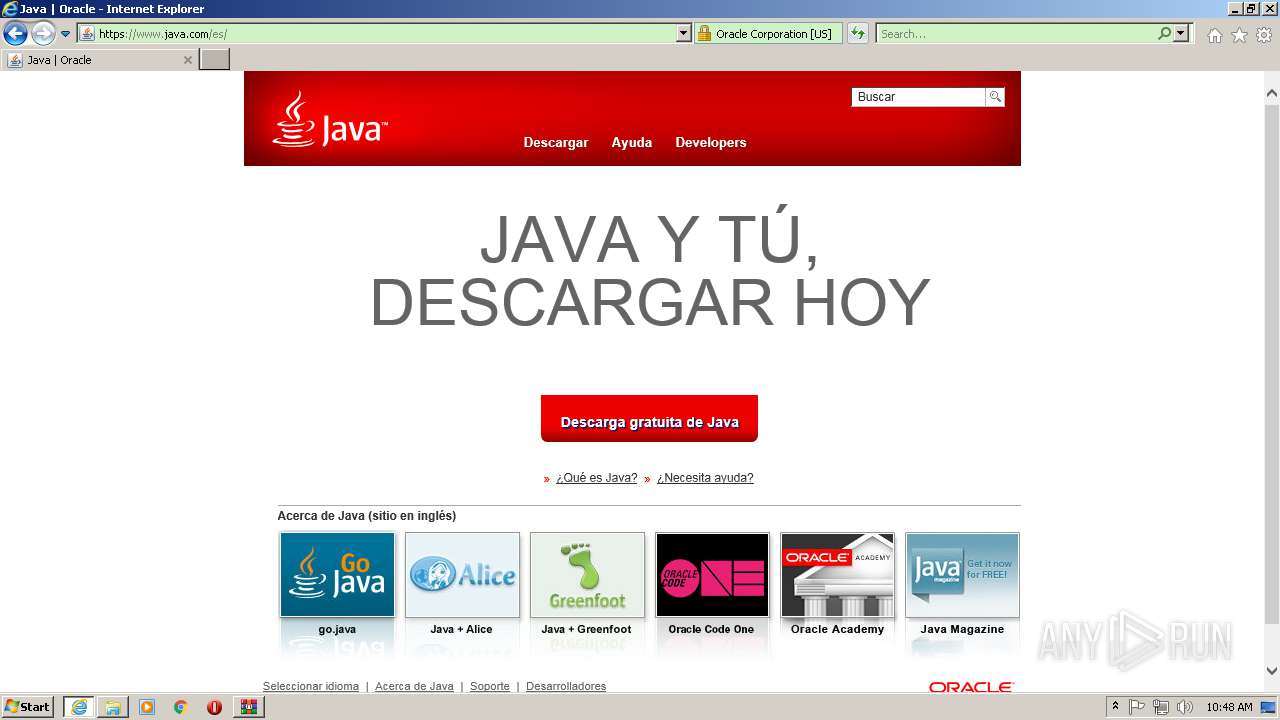Launch Chrome from the taskbar
This screenshot has width=1280, height=720.
pos(181,707)
